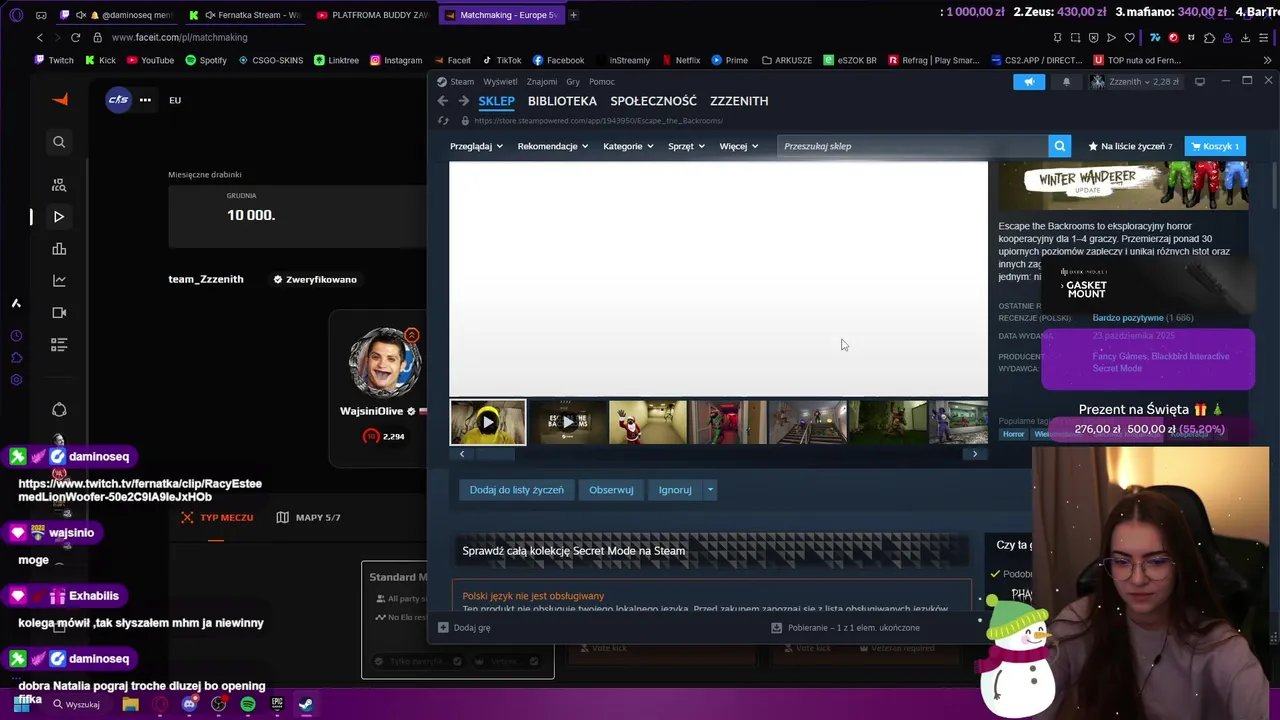Click Ignoruj button
The image size is (1280, 720).
click(675, 490)
